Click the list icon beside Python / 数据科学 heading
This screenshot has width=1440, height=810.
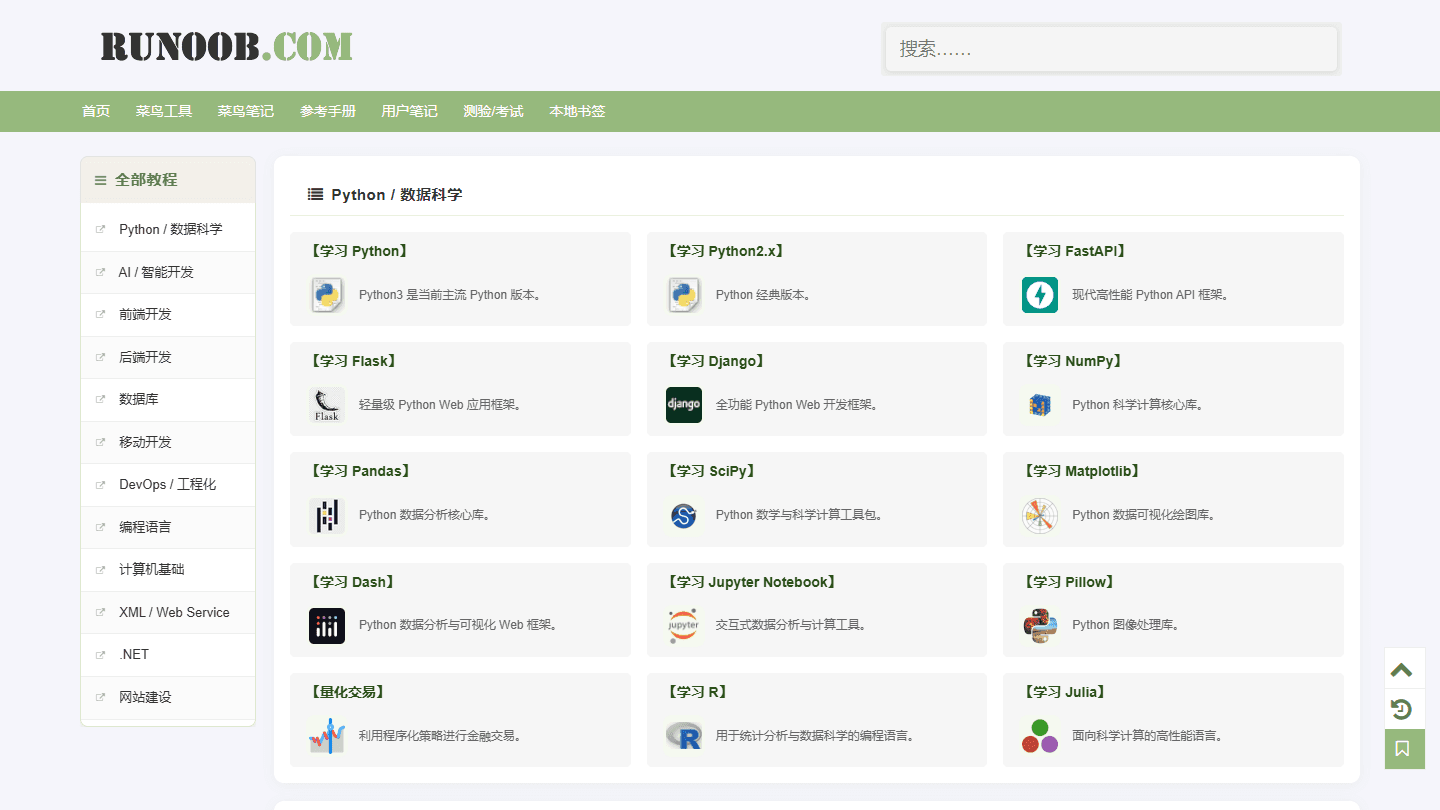[x=315, y=195]
